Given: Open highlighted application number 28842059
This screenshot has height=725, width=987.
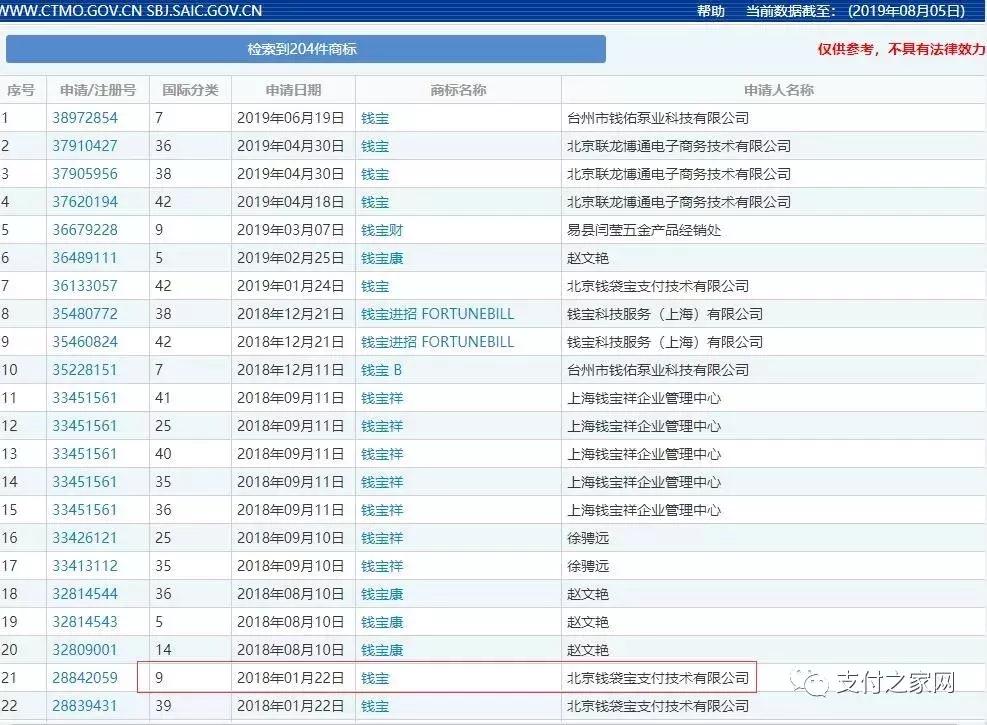Looking at the screenshot, I should click(x=85, y=678).
